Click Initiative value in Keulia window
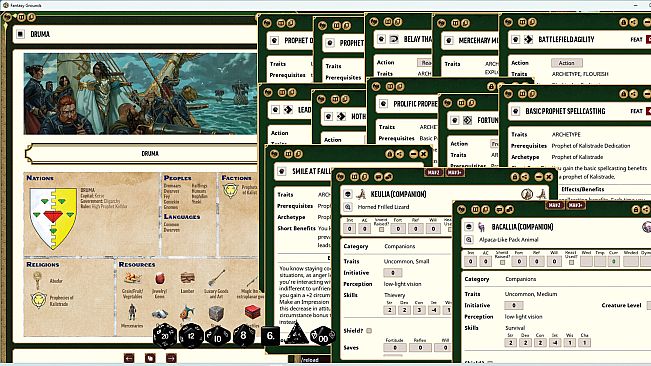This screenshot has height=366, width=651. 393,273
